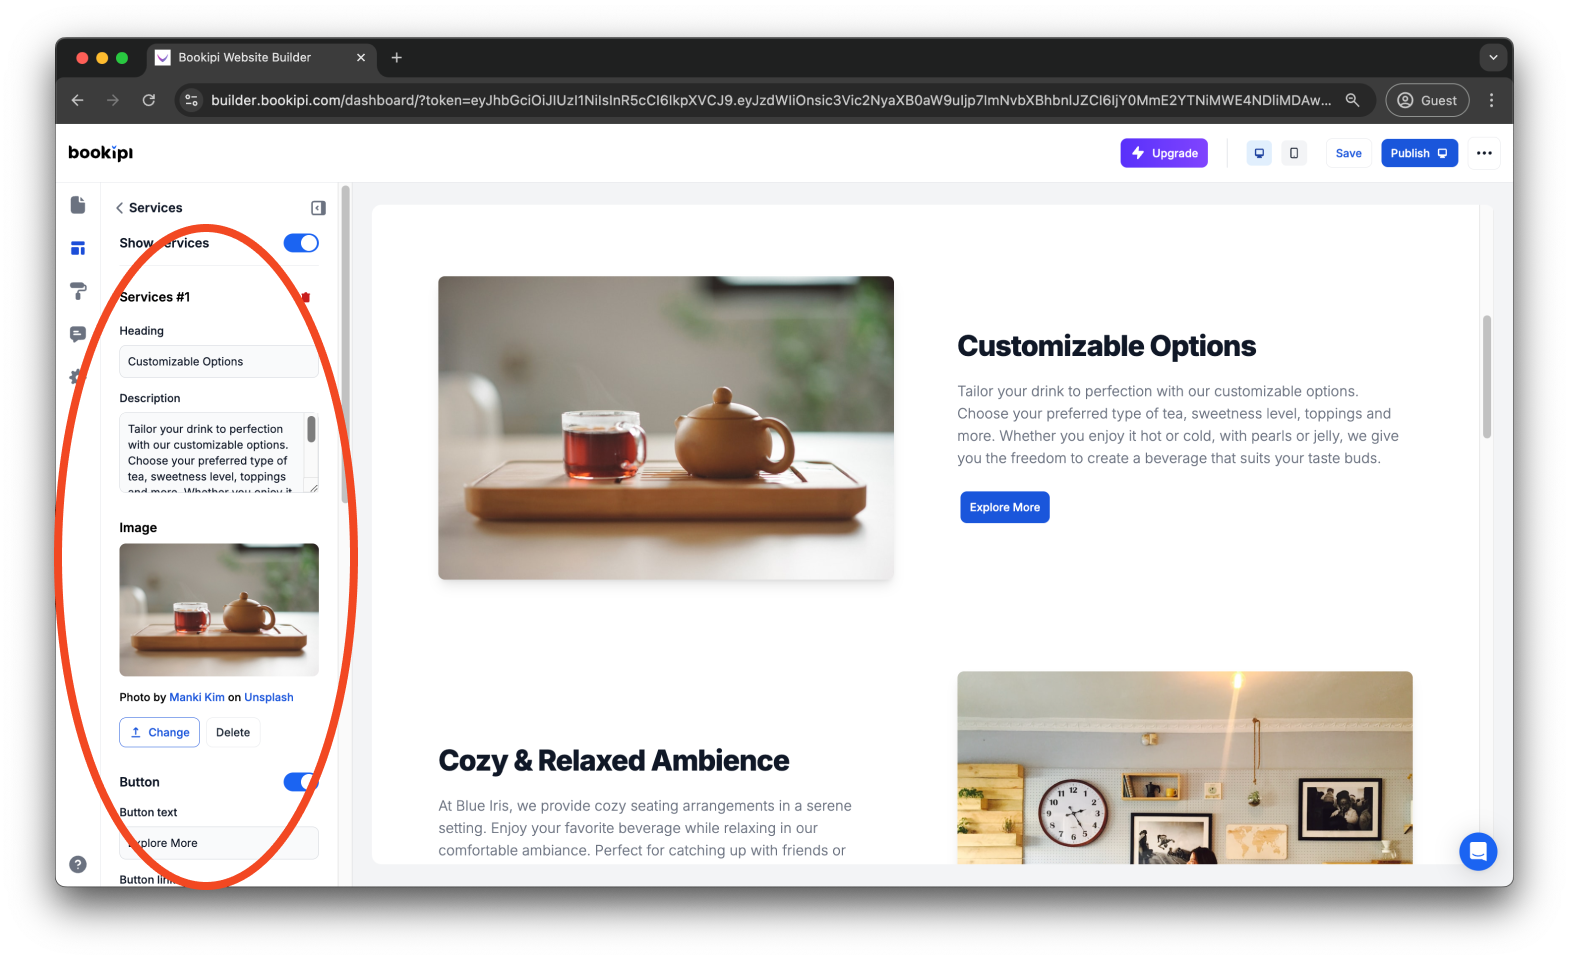This screenshot has width=1569, height=960.
Task: Select the Bookipi Website Builder tab
Action: click(x=262, y=58)
